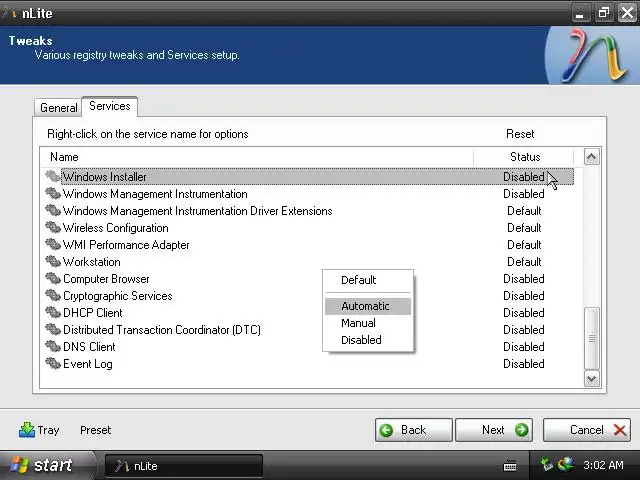Click the Workstation service gear icon
Screen dimensions: 640x480
coord(53,262)
